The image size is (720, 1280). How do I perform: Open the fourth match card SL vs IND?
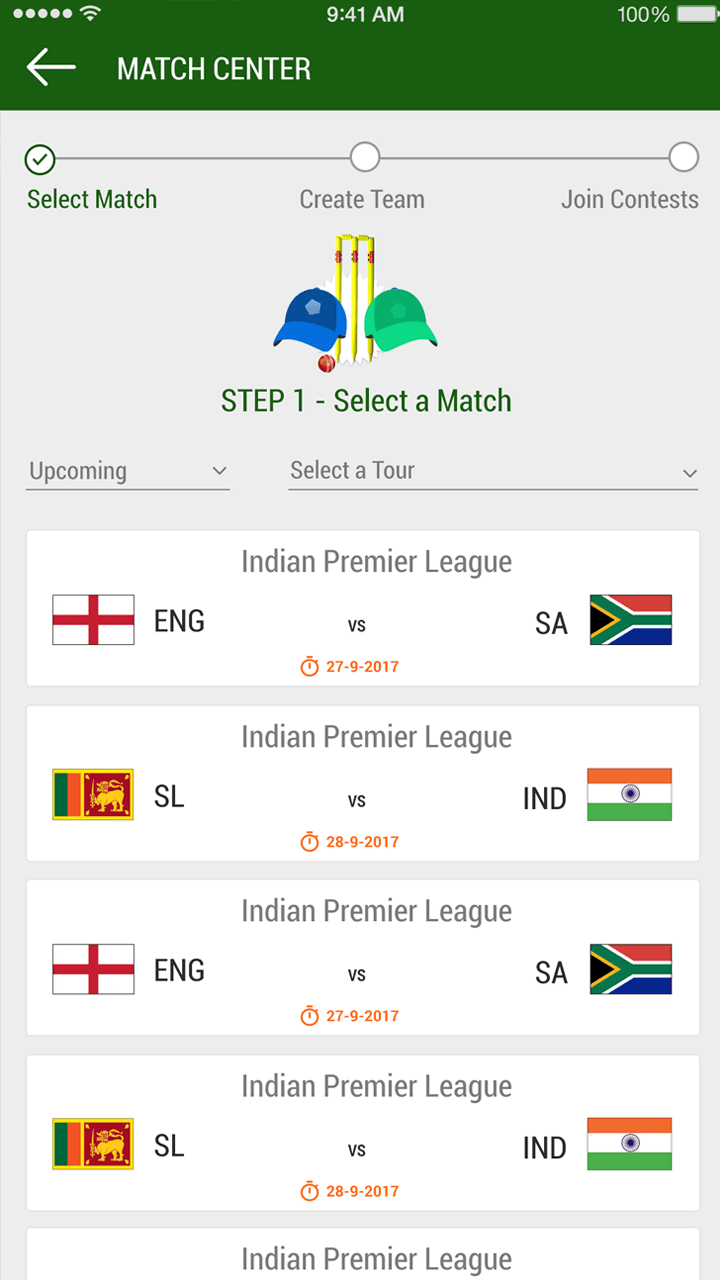(x=362, y=1132)
